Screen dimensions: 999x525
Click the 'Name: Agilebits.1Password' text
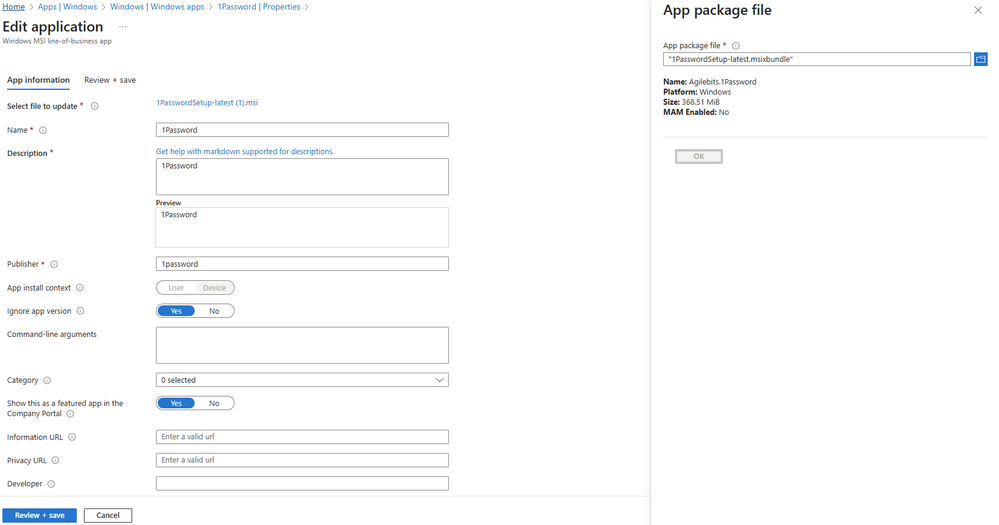(710, 82)
